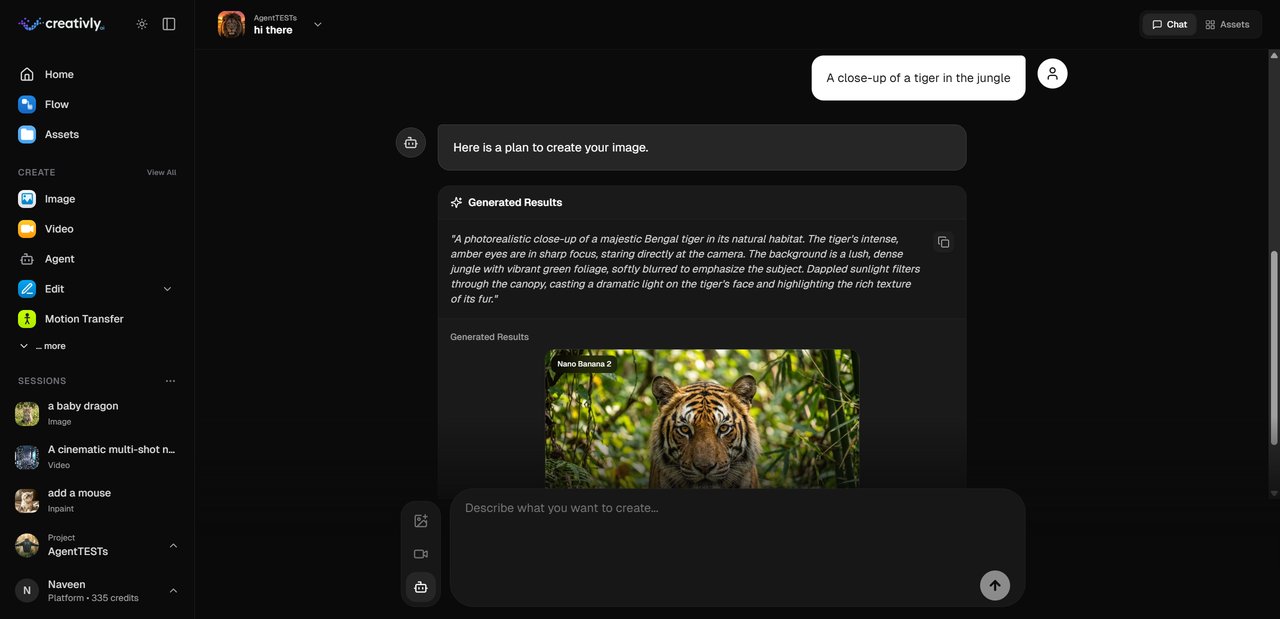This screenshot has height=619, width=1280.
Task: Expand the Edit submenu chevron
Action: (167, 289)
